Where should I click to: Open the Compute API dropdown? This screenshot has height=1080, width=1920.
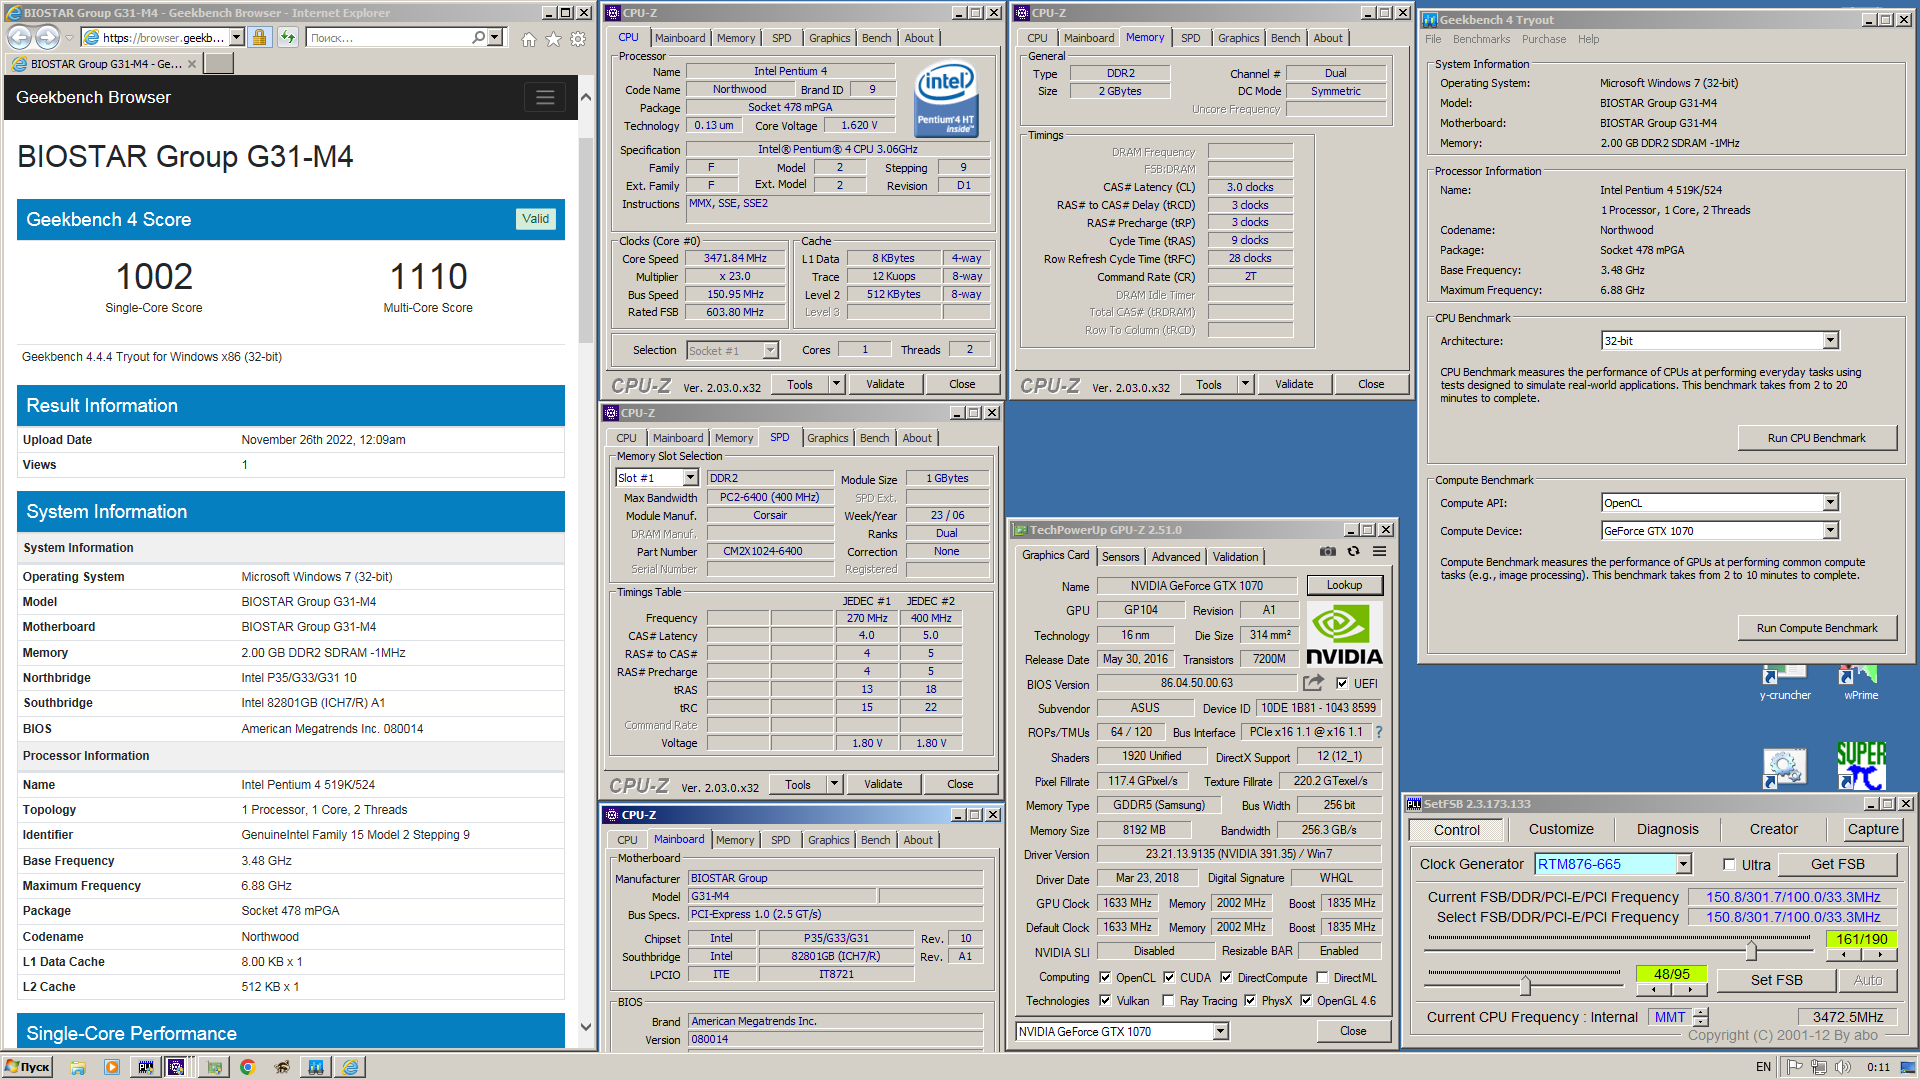[x=1830, y=503]
